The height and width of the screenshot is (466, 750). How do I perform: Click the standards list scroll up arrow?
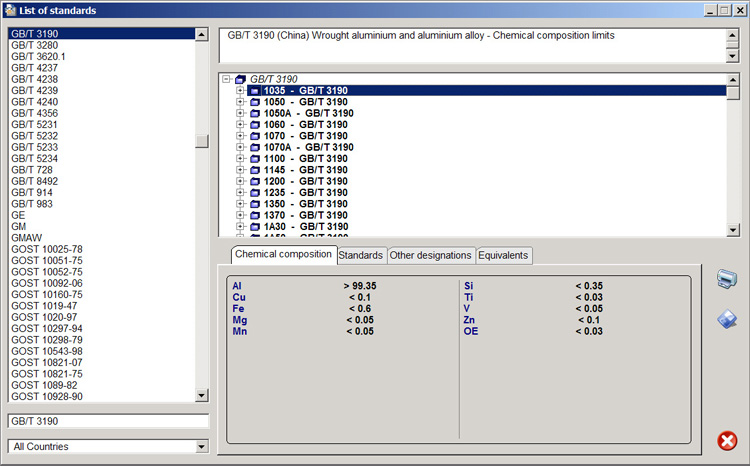[202, 34]
